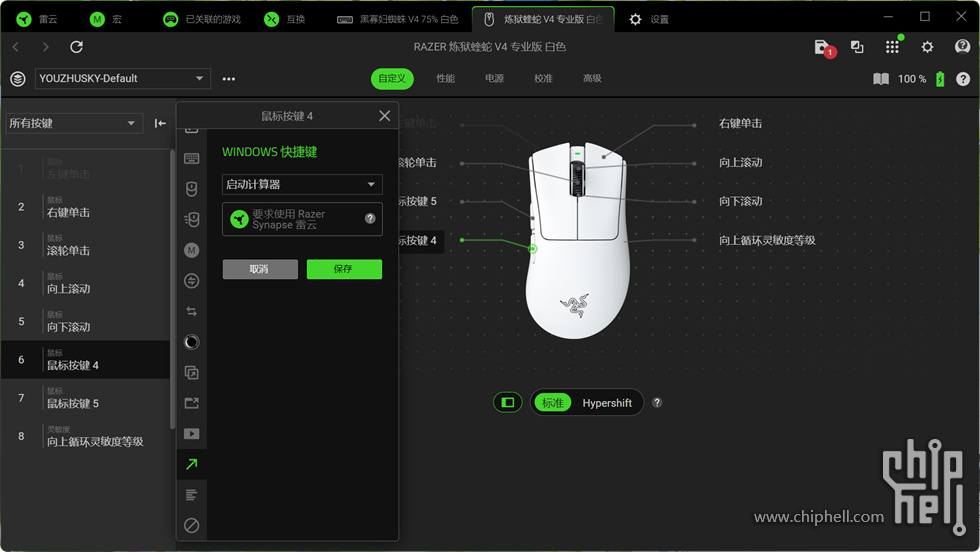
Task: Select the multimedia play icon in sidebar
Action: [192, 434]
